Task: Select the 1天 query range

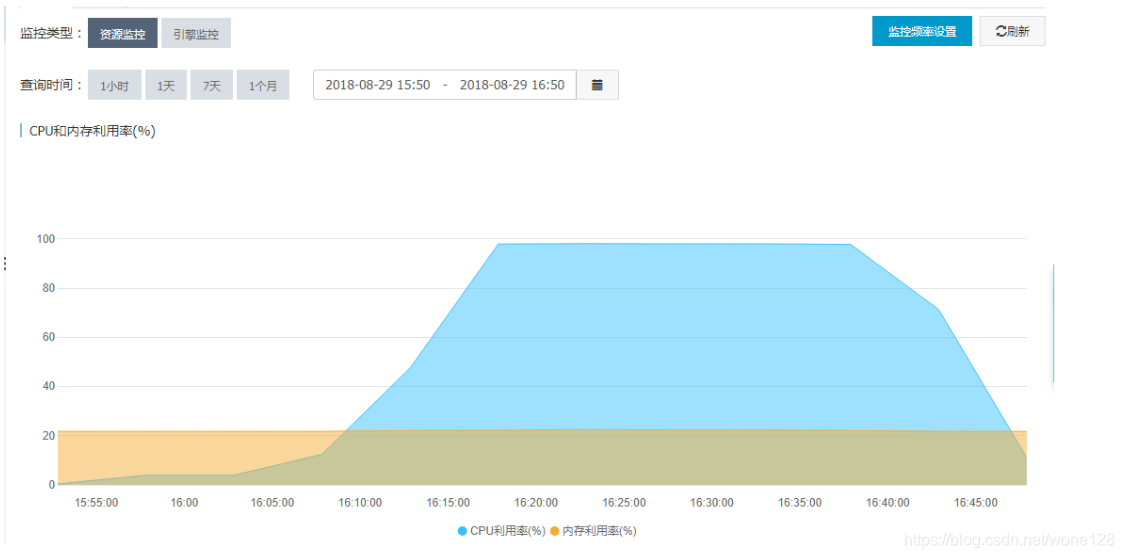Action: tap(166, 85)
